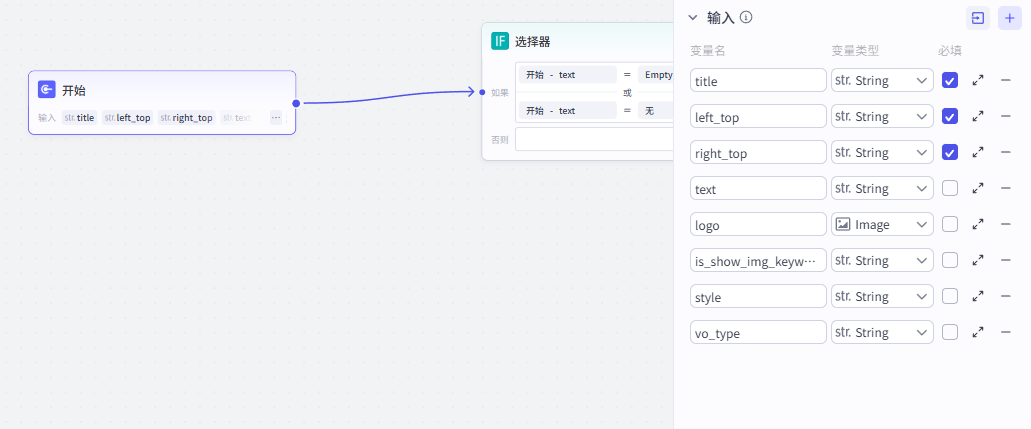Expand the logo variable row editor
This screenshot has height=429, width=1031.
pyautogui.click(x=978, y=225)
